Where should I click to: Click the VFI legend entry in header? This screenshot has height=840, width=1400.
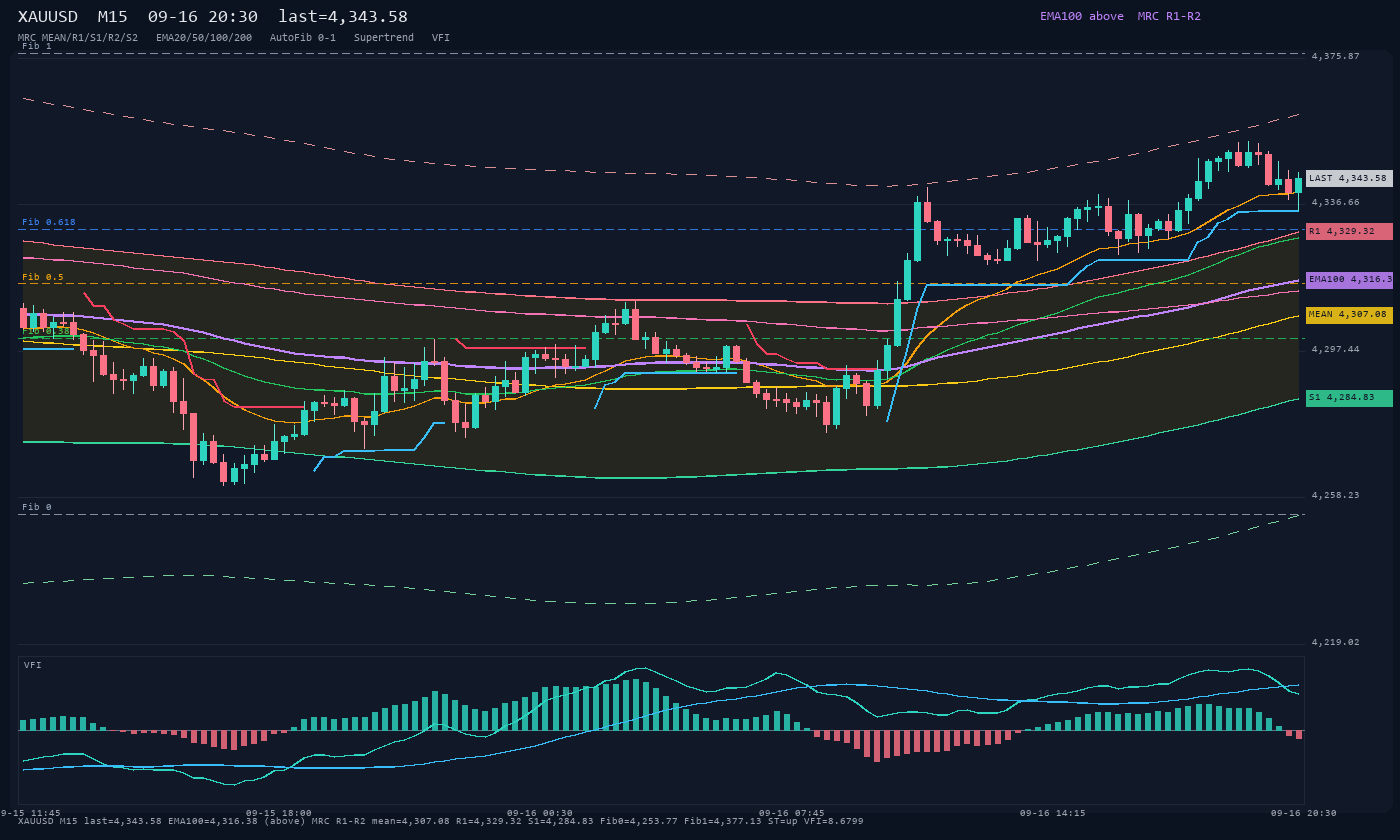tap(441, 37)
